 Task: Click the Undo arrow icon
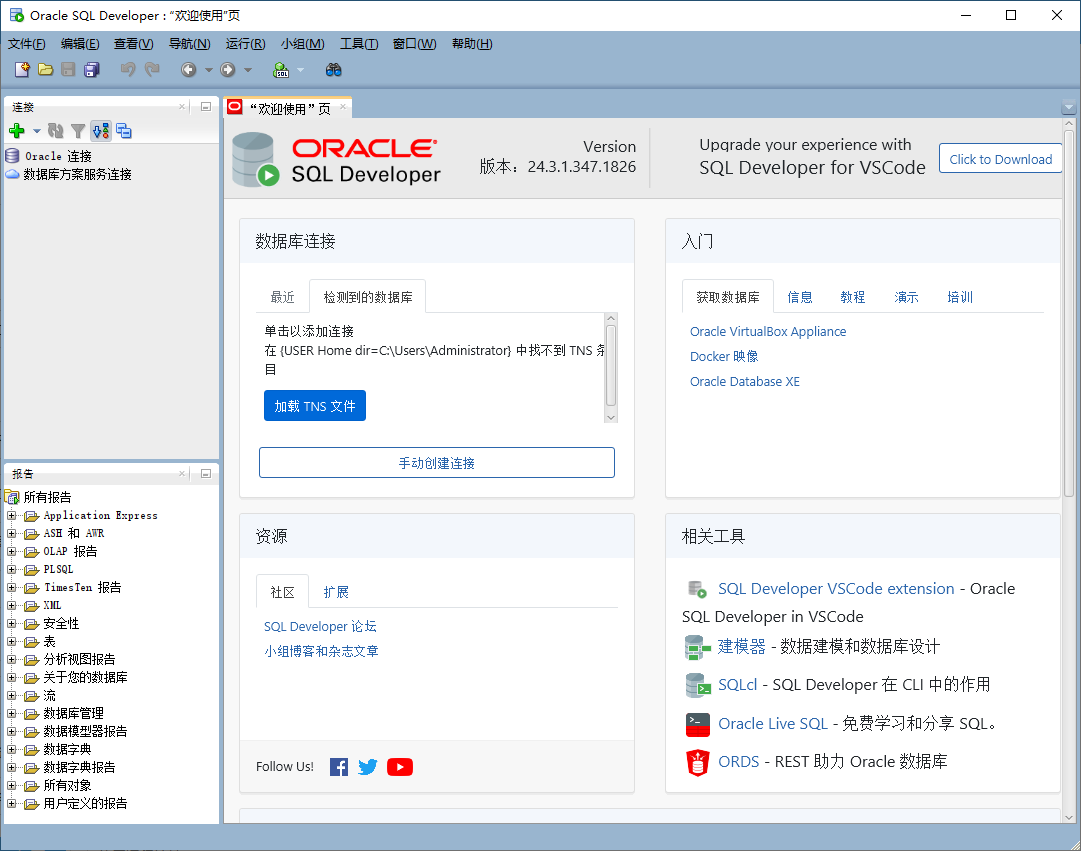(x=128, y=70)
